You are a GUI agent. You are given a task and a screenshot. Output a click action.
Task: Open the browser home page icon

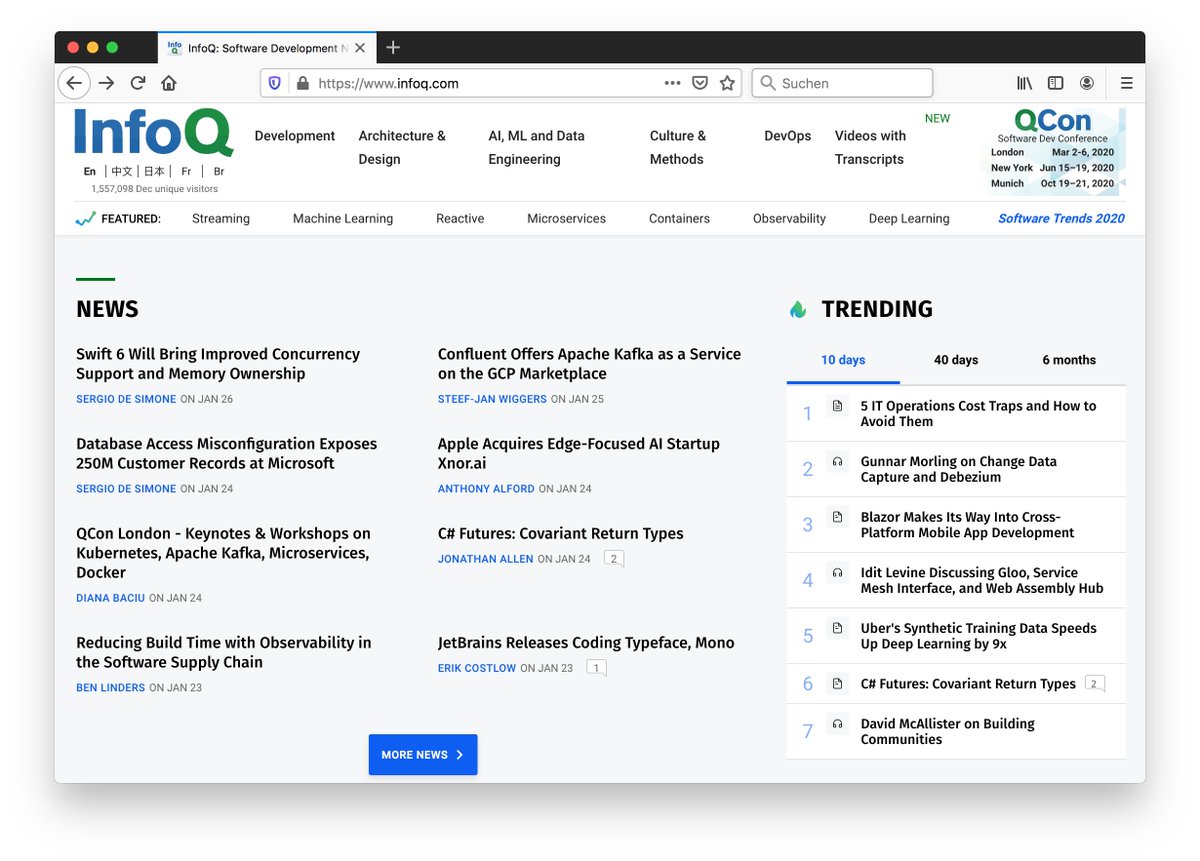point(169,83)
